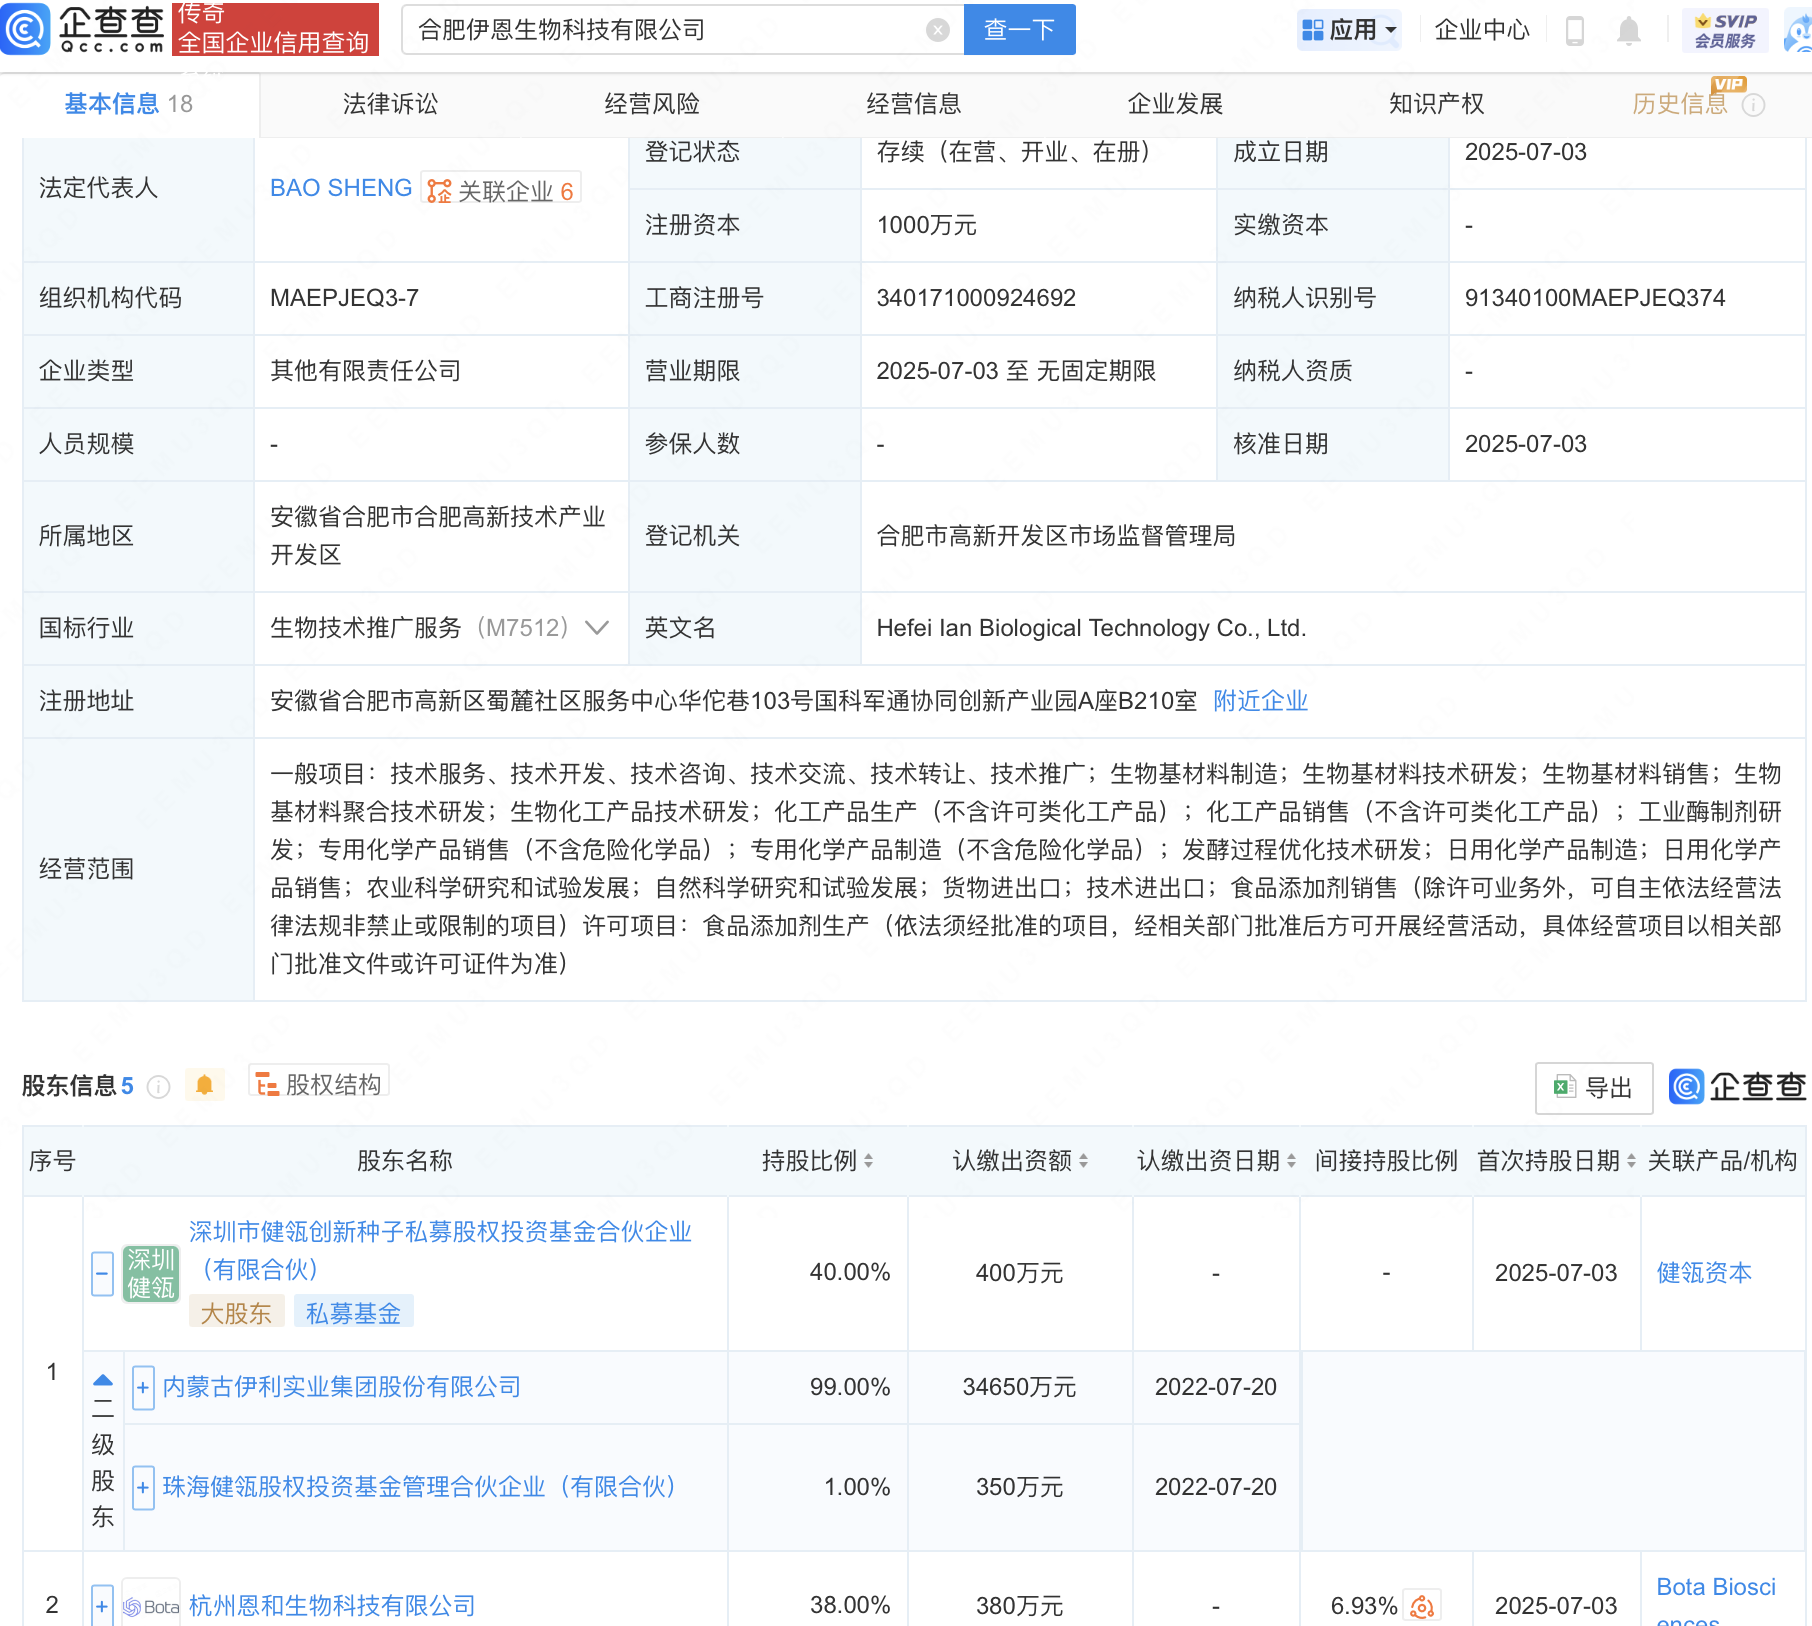Click the 私募基金 tag
Screen dimensions: 1812x1626
353,1313
